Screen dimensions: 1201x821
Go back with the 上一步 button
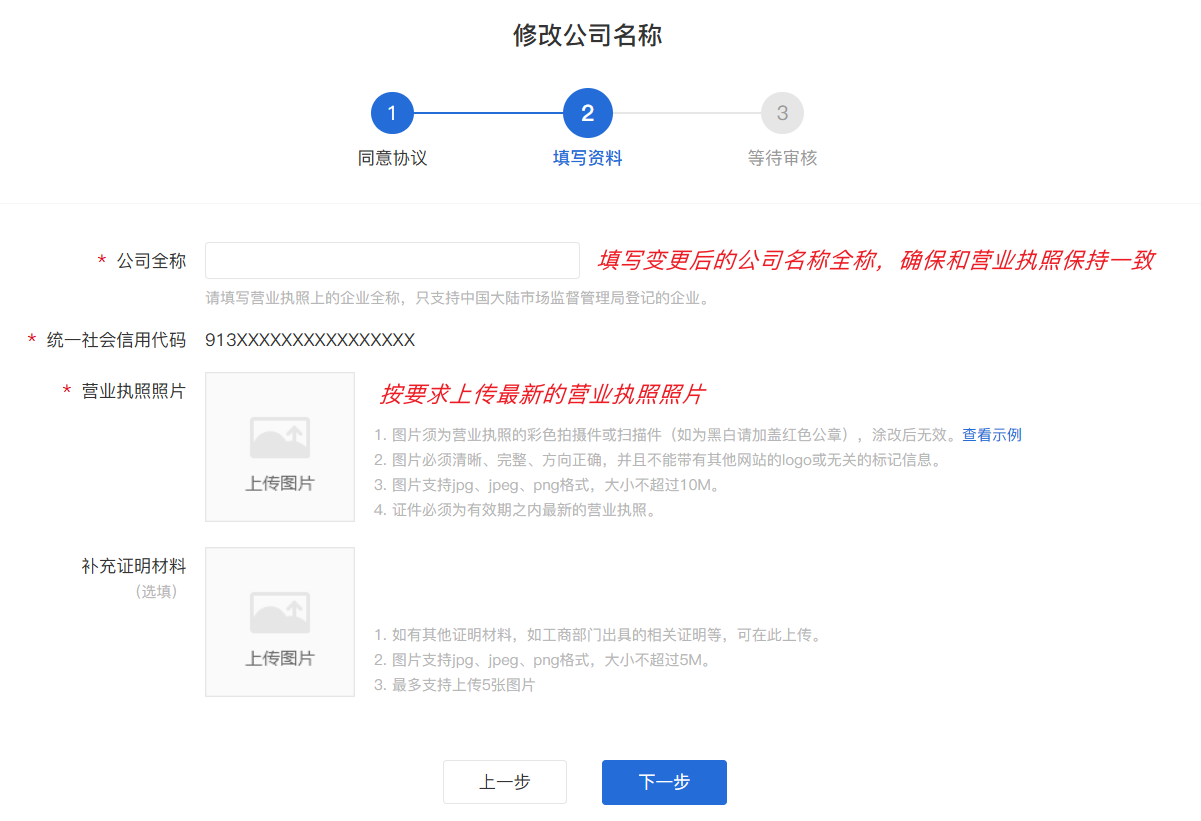coord(504,782)
